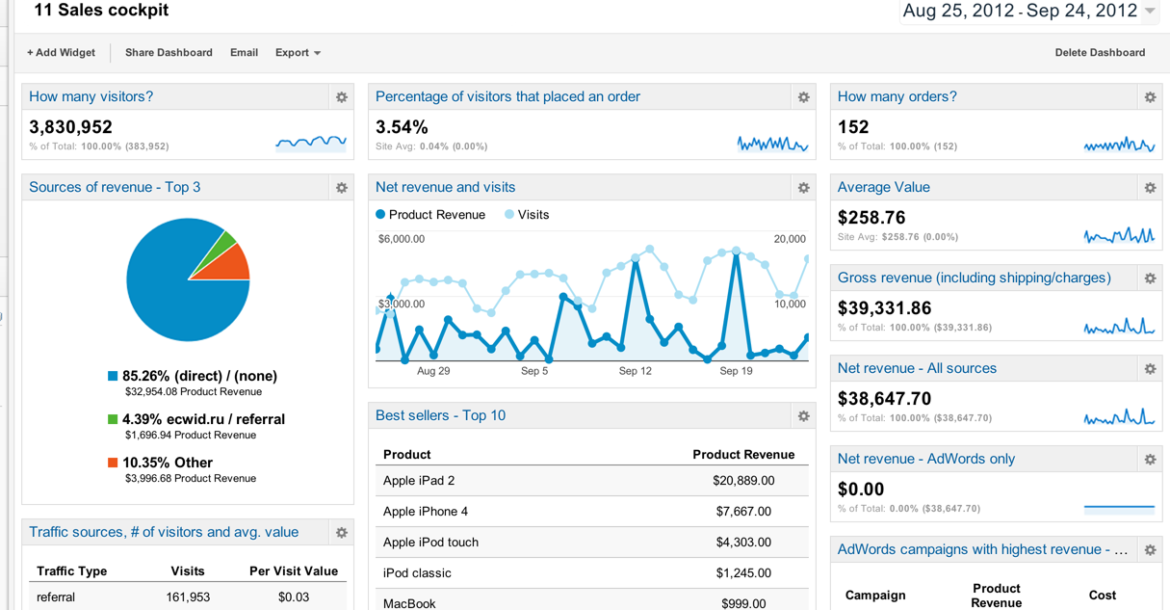Click Delete Dashboard link

click(x=1100, y=53)
